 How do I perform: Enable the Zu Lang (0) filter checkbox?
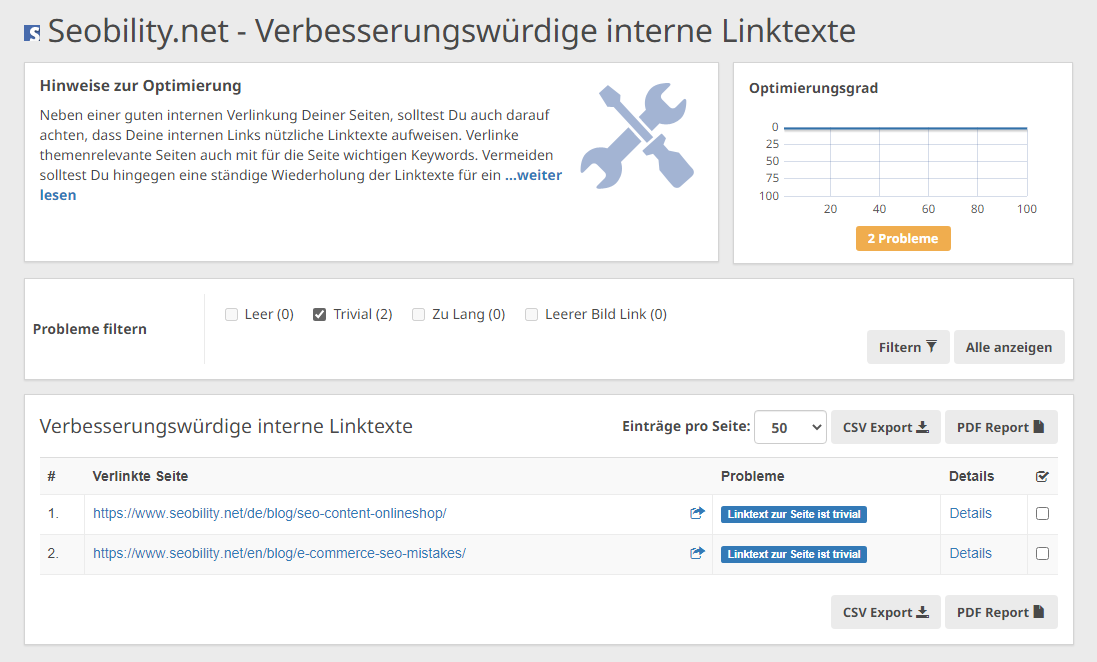coord(418,315)
